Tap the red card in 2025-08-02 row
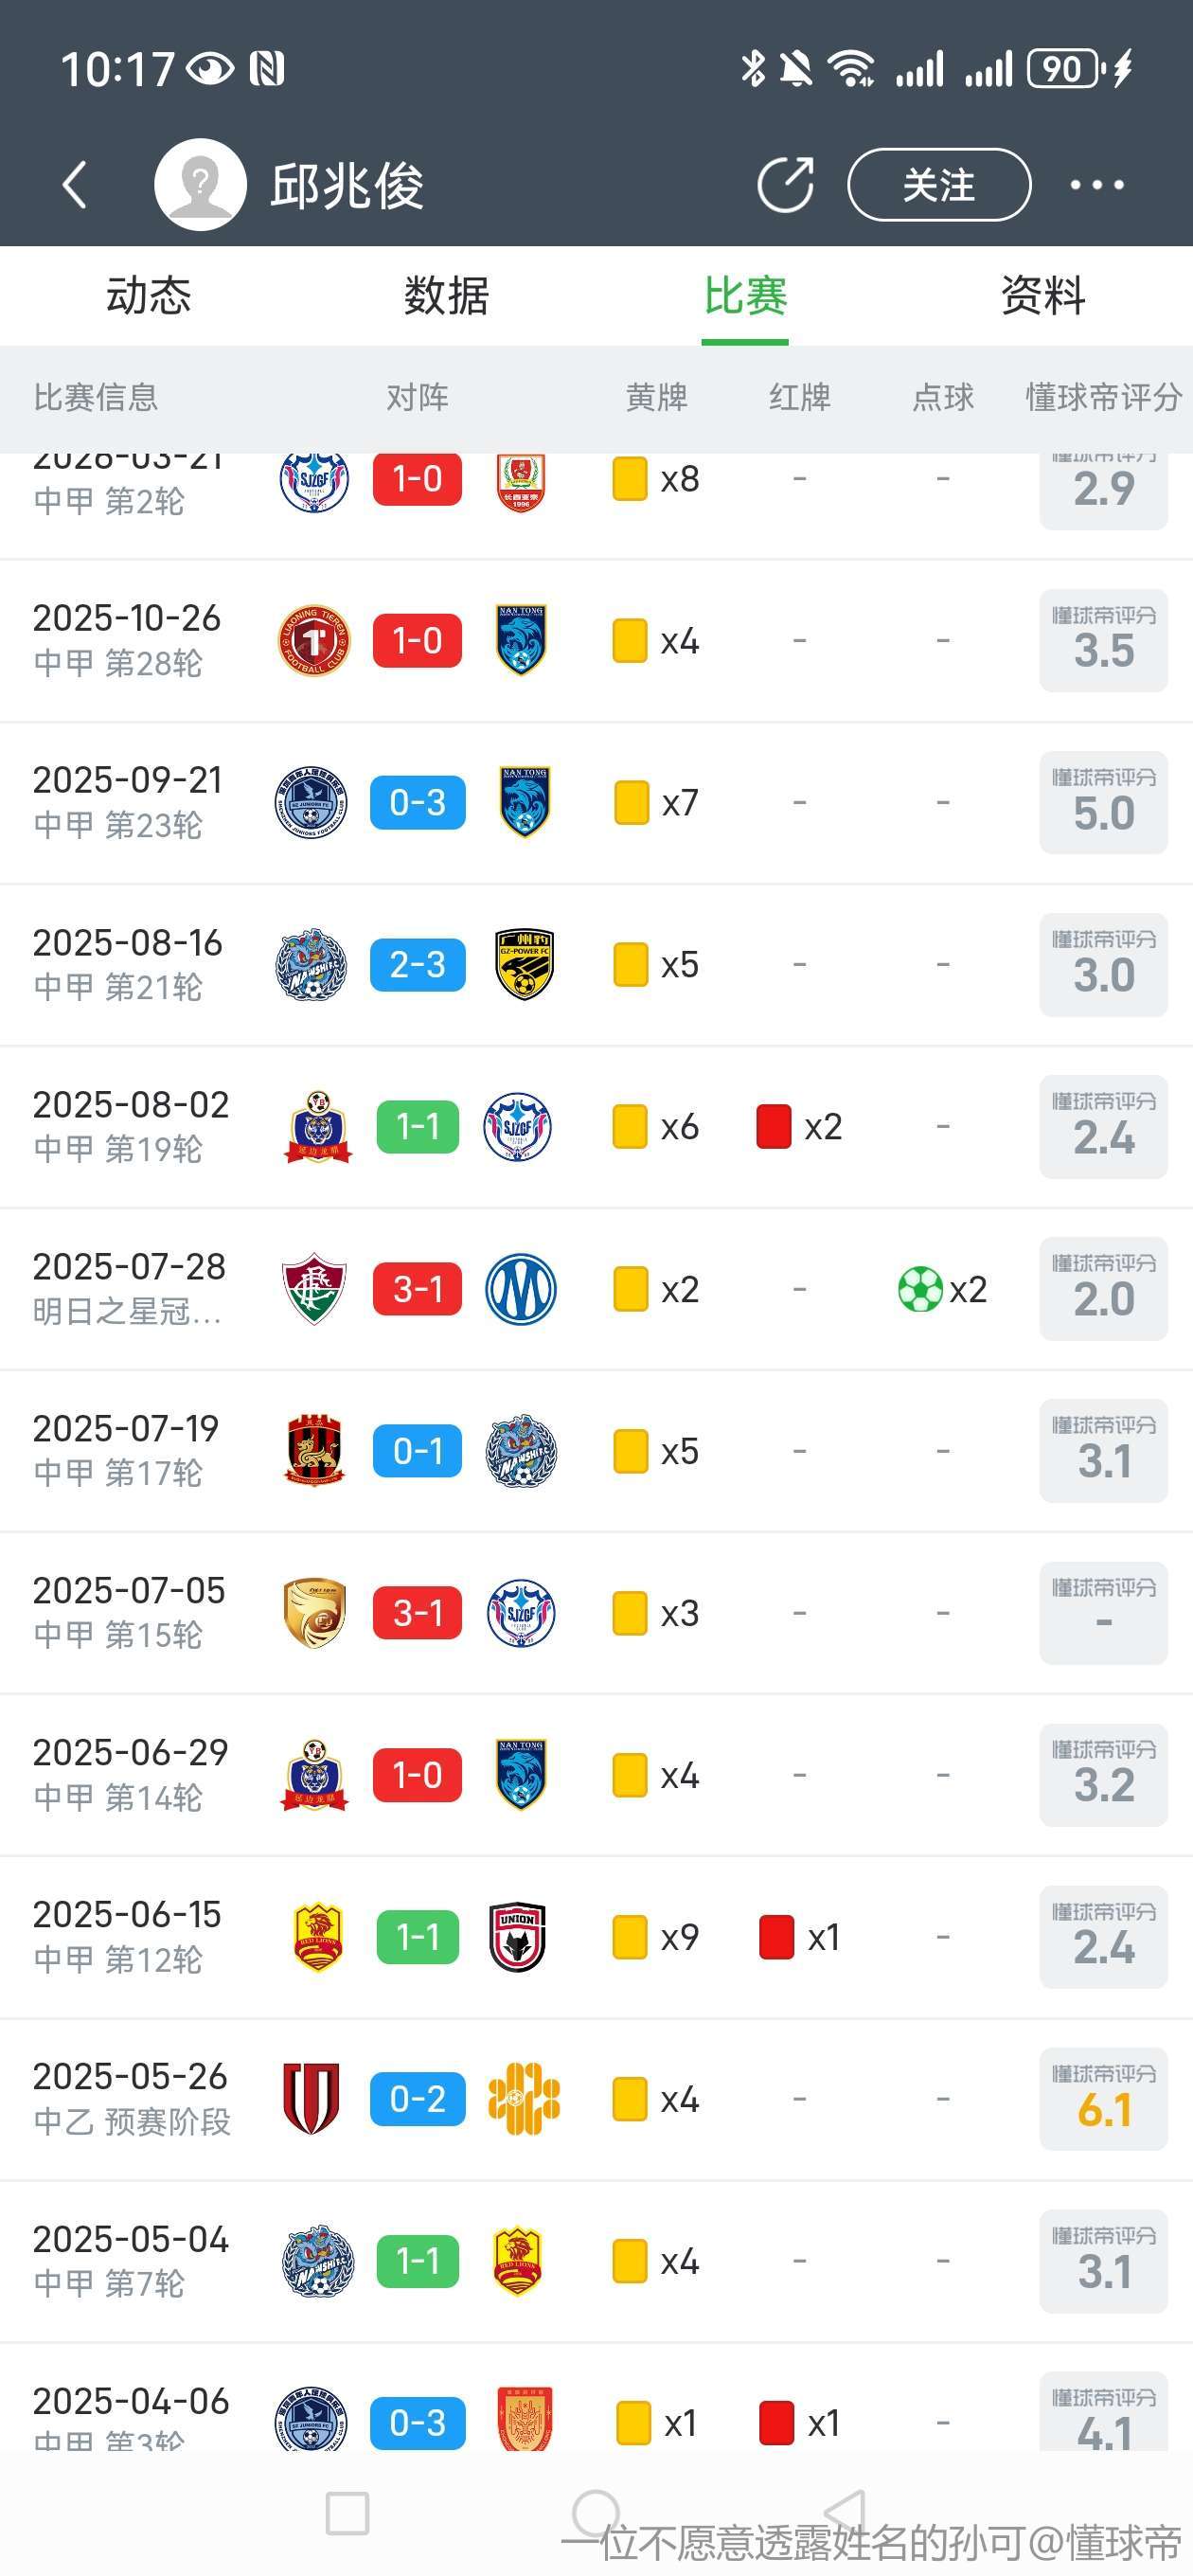 click(774, 1127)
